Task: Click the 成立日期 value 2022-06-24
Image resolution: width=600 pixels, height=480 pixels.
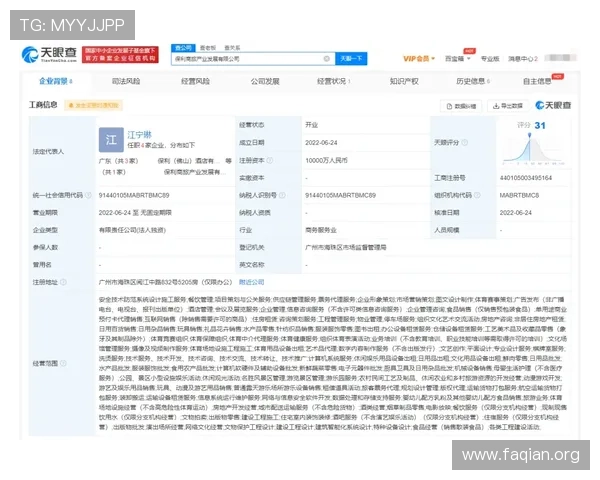Action: click(321, 143)
